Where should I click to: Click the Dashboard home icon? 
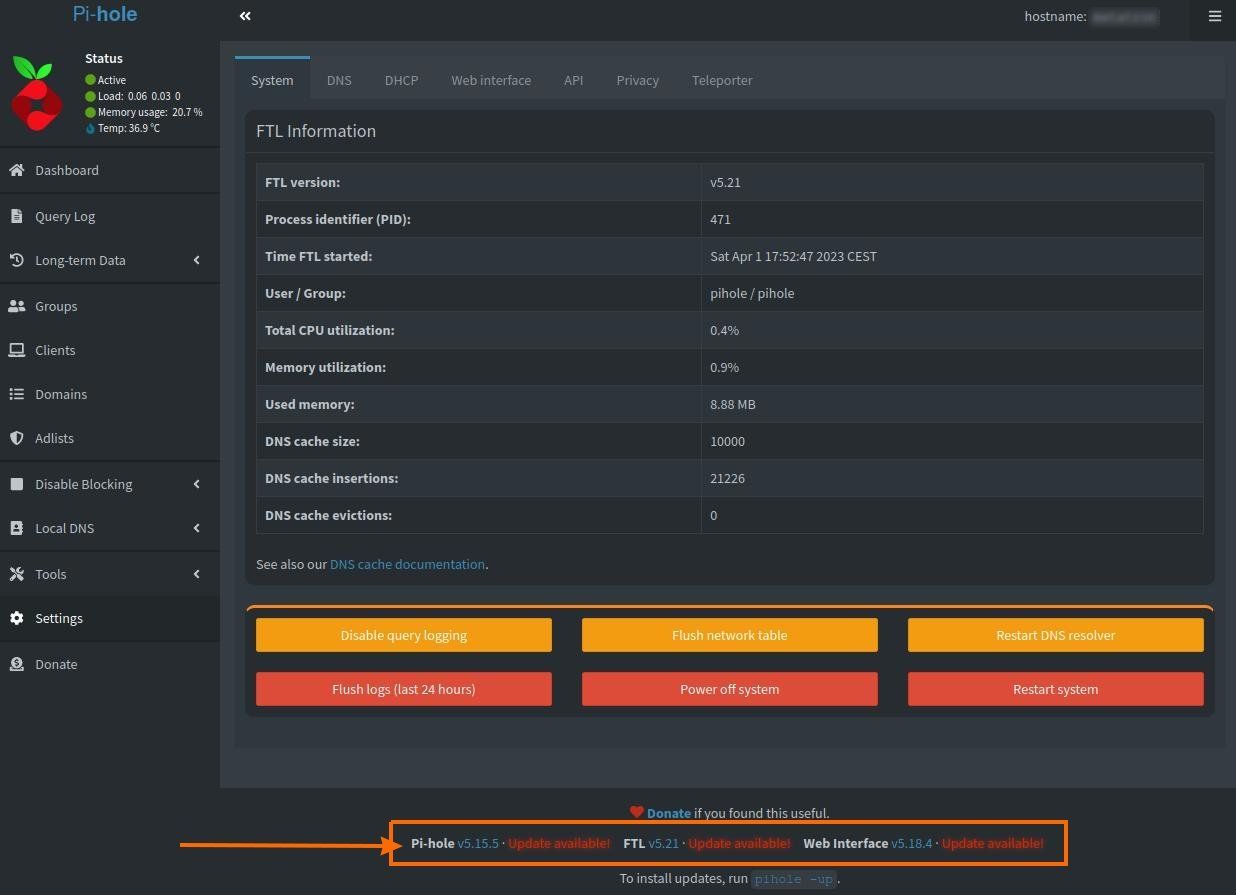[16, 170]
